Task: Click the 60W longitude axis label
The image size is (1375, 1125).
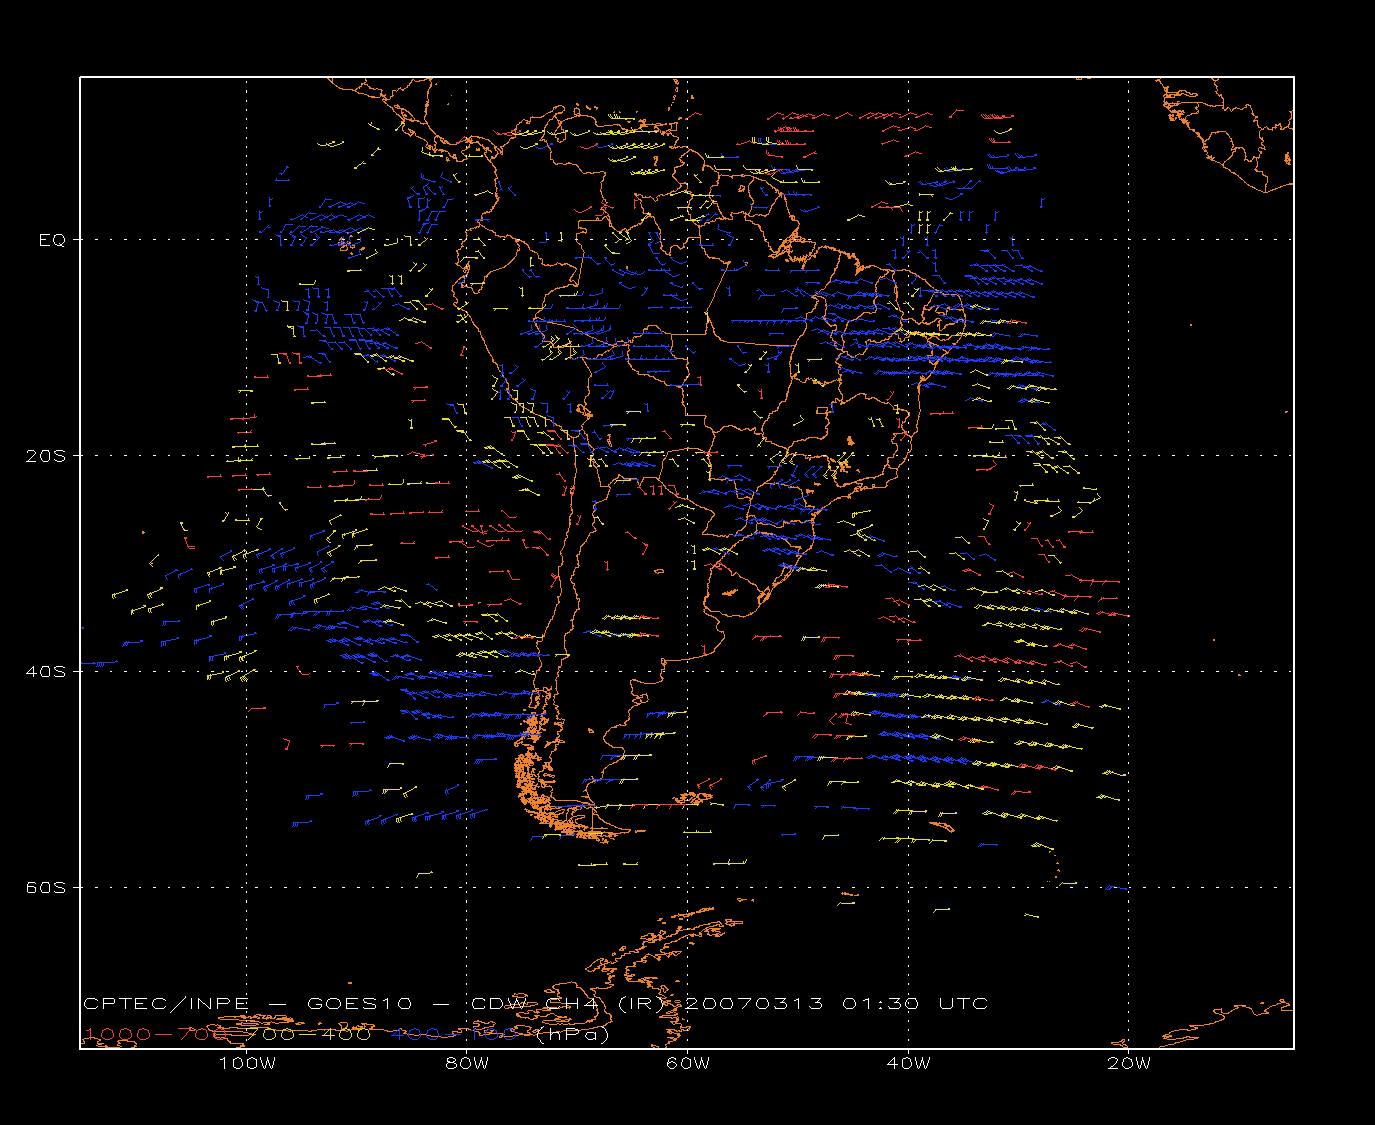Action: click(688, 1063)
